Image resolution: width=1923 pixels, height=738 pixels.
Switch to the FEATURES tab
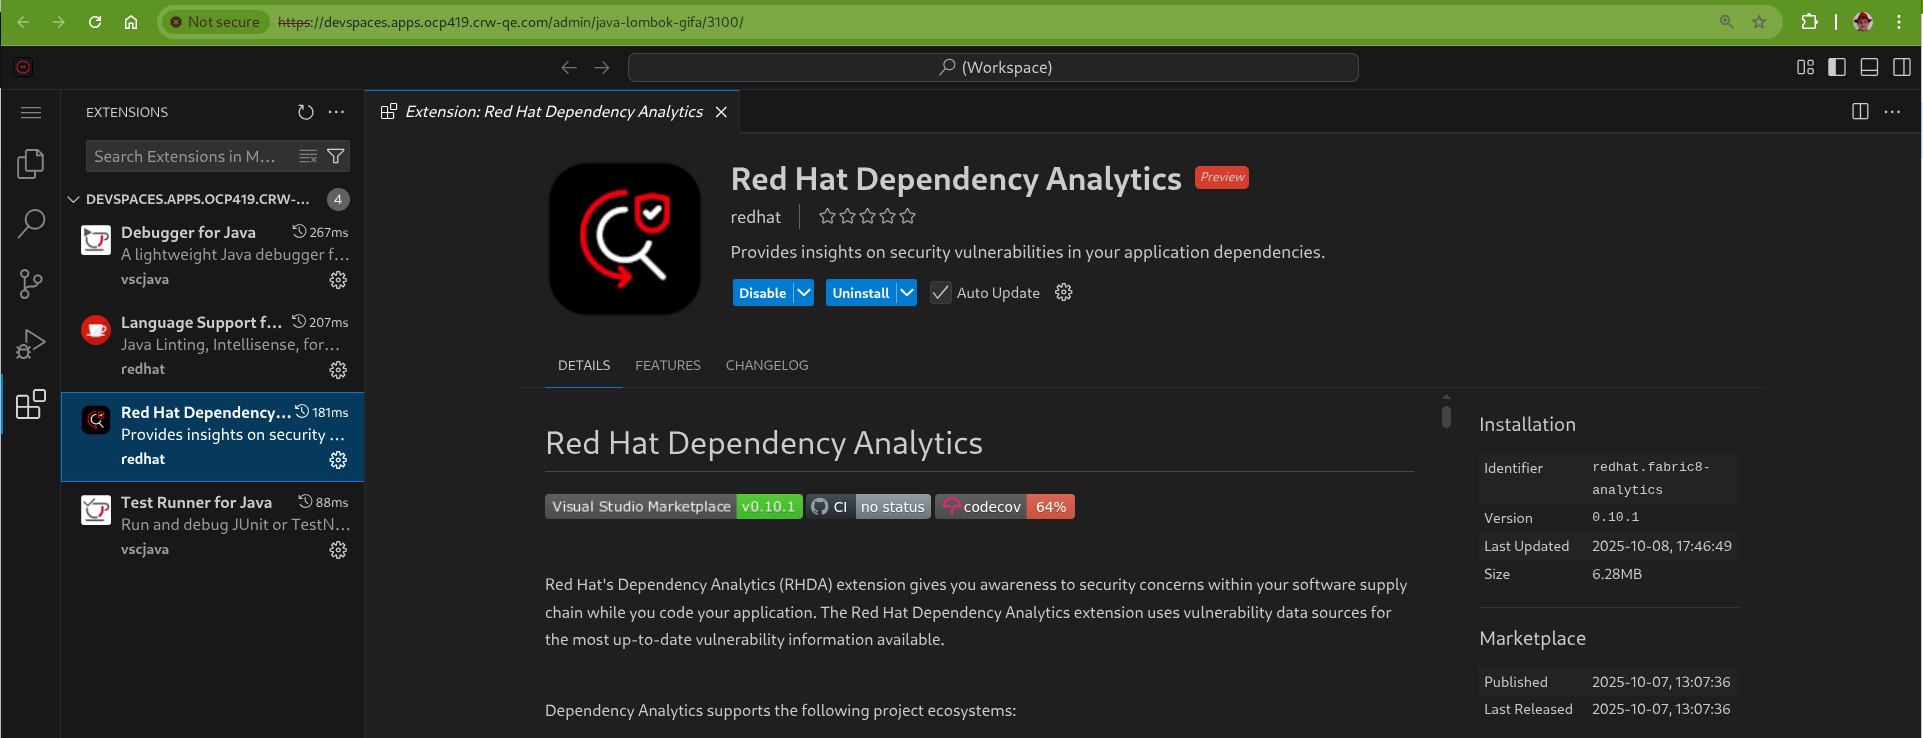668,365
